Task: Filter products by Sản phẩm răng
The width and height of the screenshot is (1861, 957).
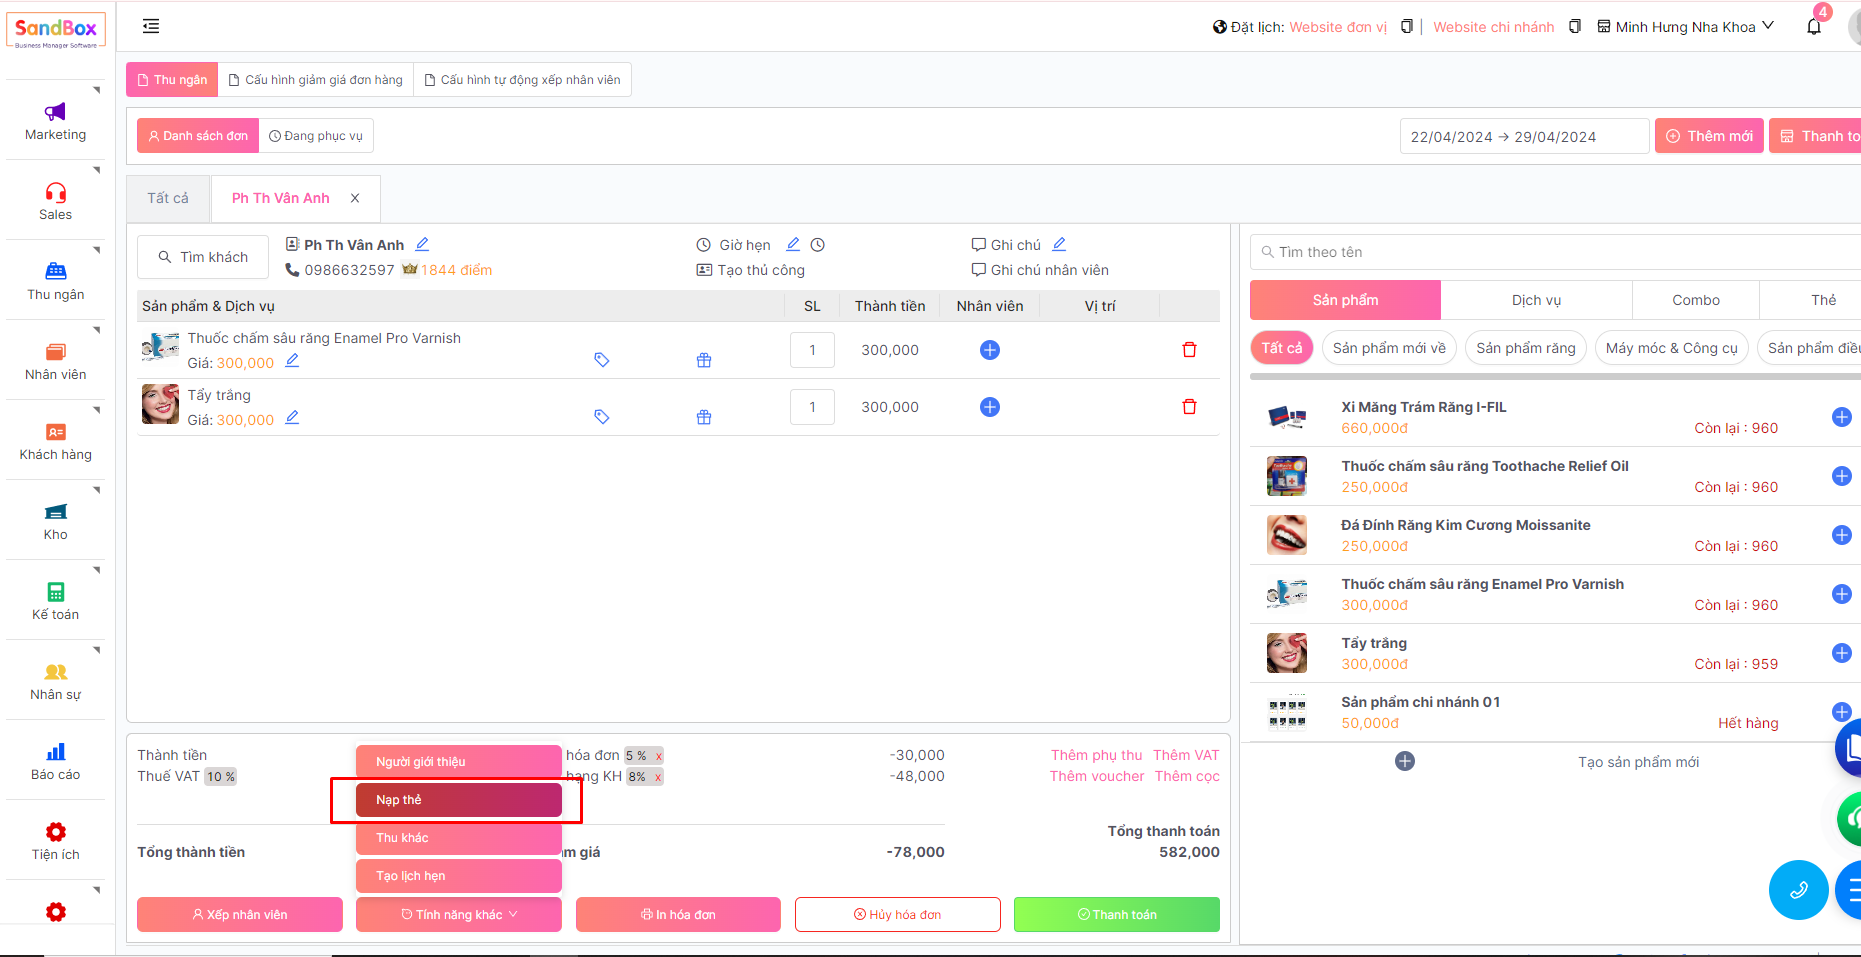Action: point(1525,348)
